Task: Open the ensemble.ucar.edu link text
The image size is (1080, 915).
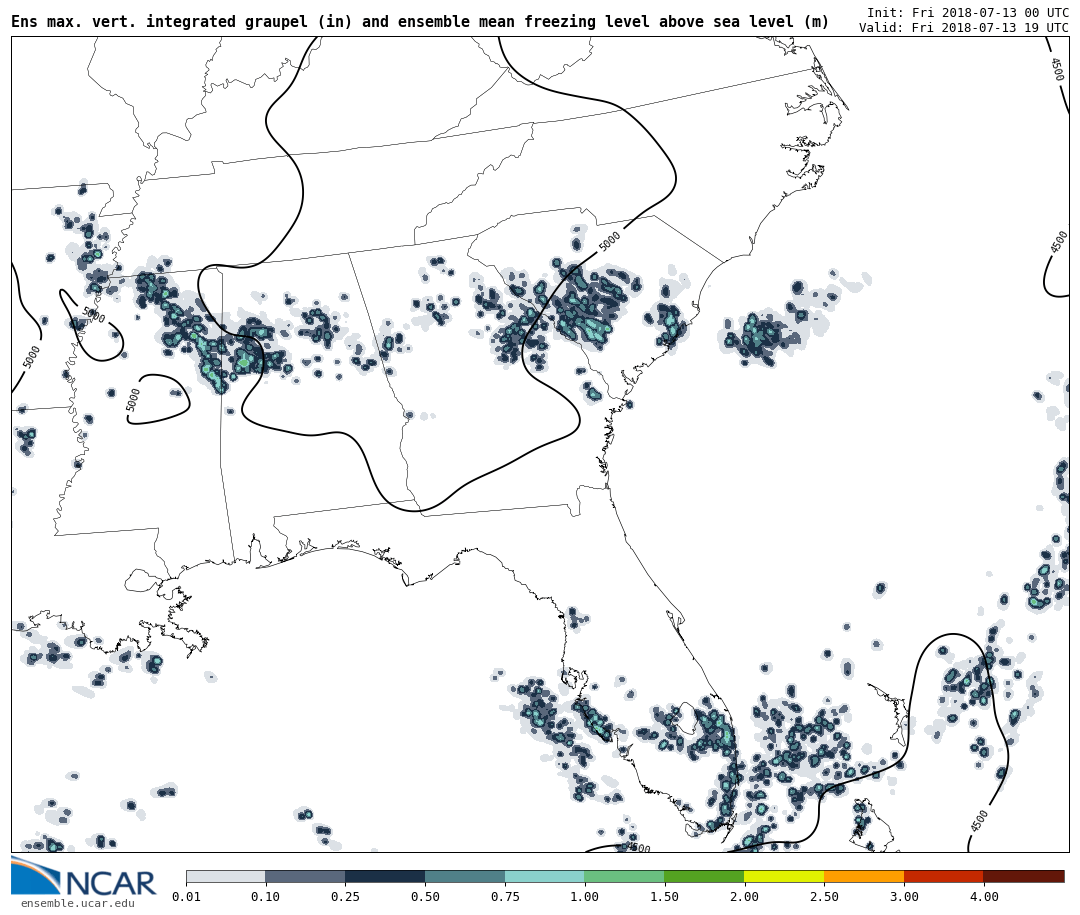Action: pos(77,904)
